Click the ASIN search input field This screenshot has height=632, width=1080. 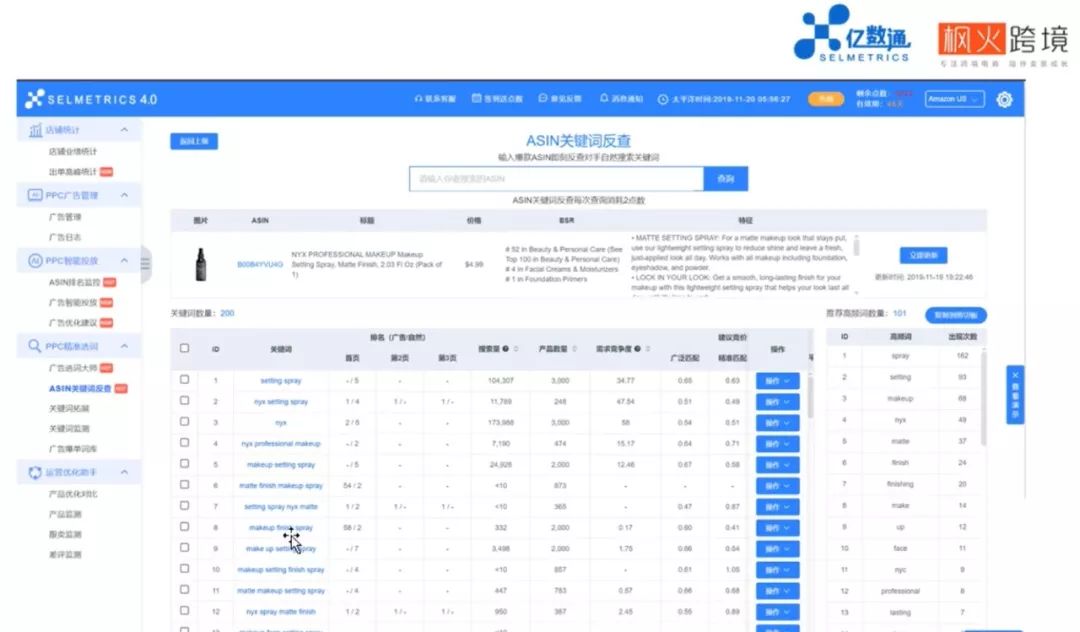tap(556, 178)
